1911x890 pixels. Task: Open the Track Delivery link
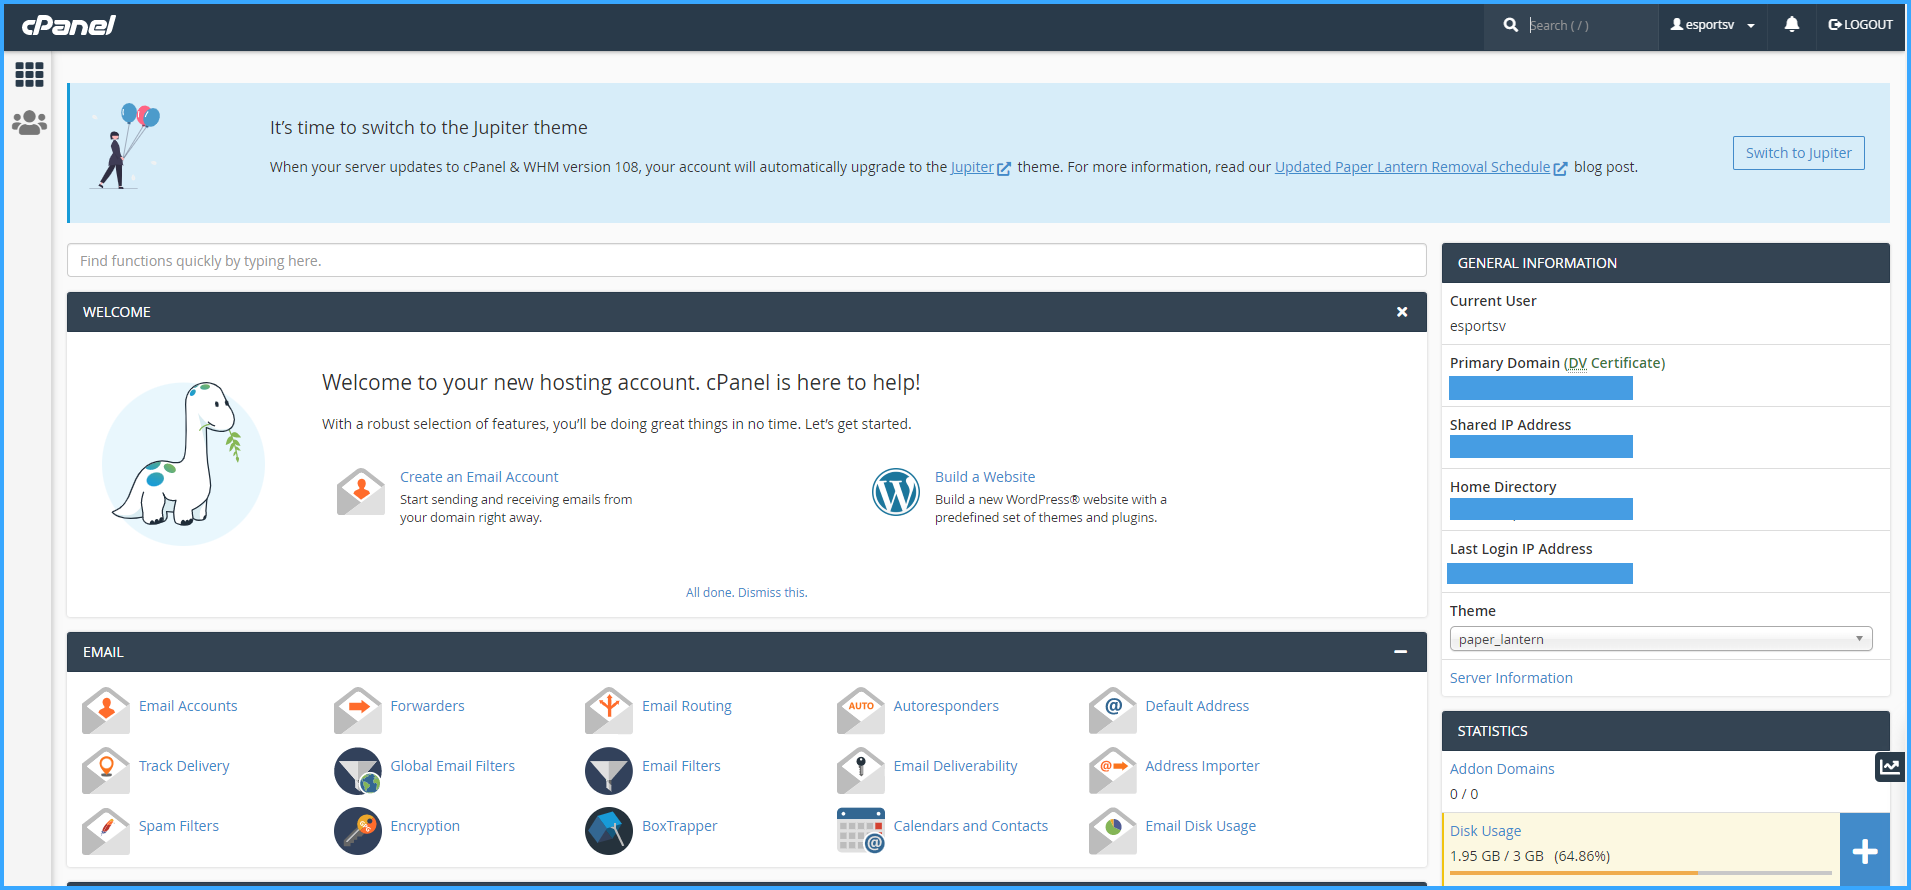pos(184,766)
